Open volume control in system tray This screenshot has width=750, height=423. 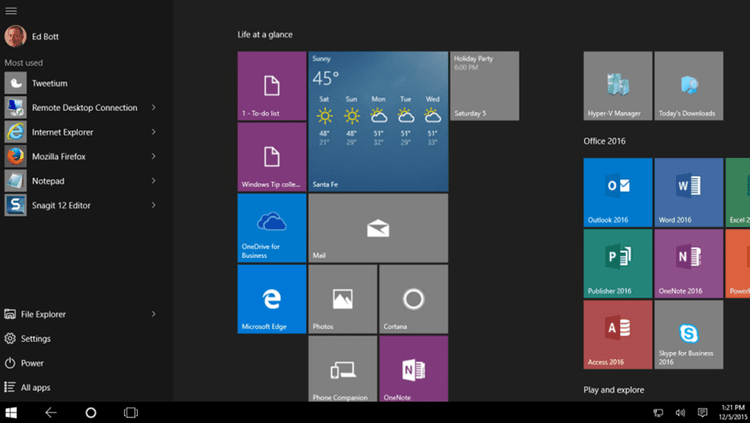pos(680,413)
